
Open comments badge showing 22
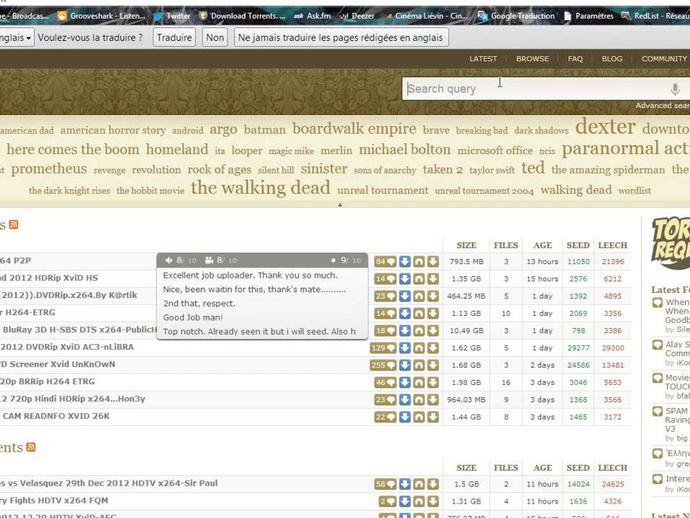click(385, 417)
